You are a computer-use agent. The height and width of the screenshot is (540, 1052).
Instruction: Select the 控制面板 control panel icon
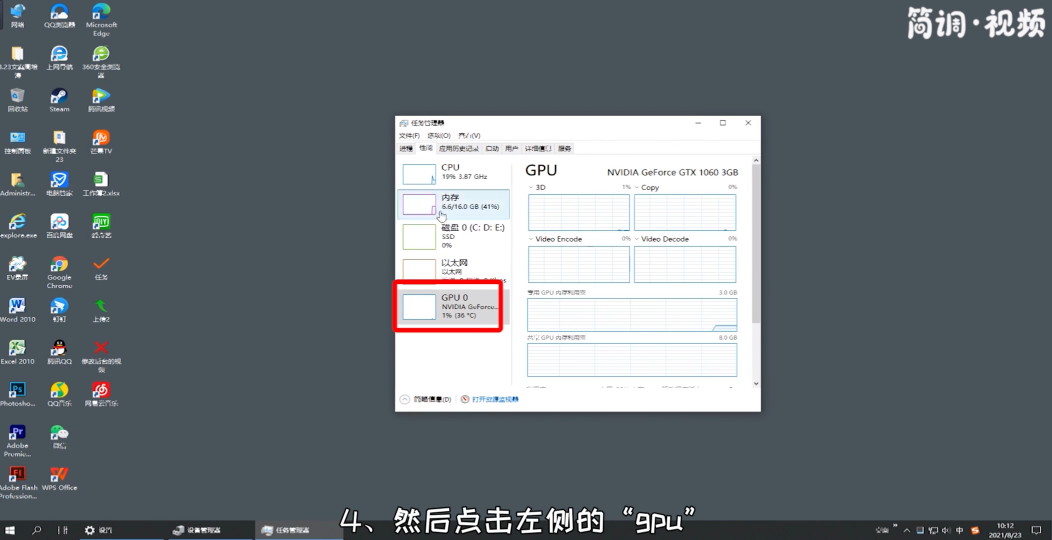[17, 142]
